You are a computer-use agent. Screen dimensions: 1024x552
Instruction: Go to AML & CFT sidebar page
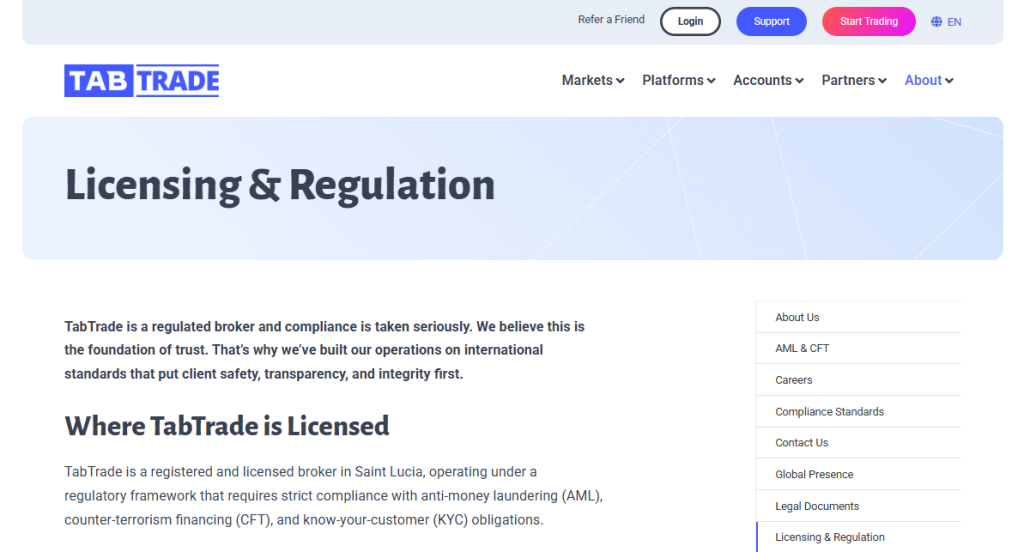tap(802, 348)
